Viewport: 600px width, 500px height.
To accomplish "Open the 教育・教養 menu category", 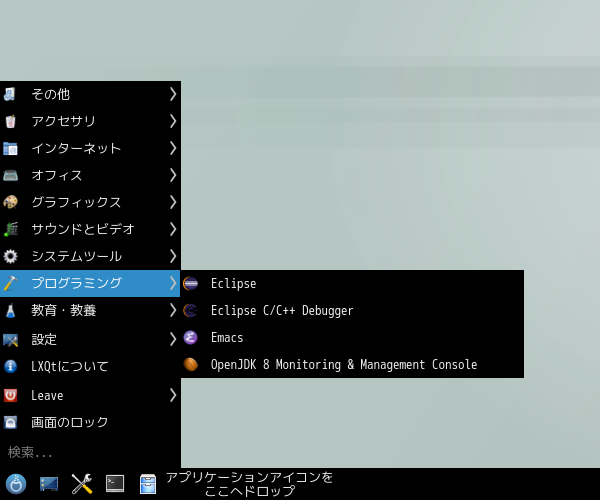I will tap(90, 310).
